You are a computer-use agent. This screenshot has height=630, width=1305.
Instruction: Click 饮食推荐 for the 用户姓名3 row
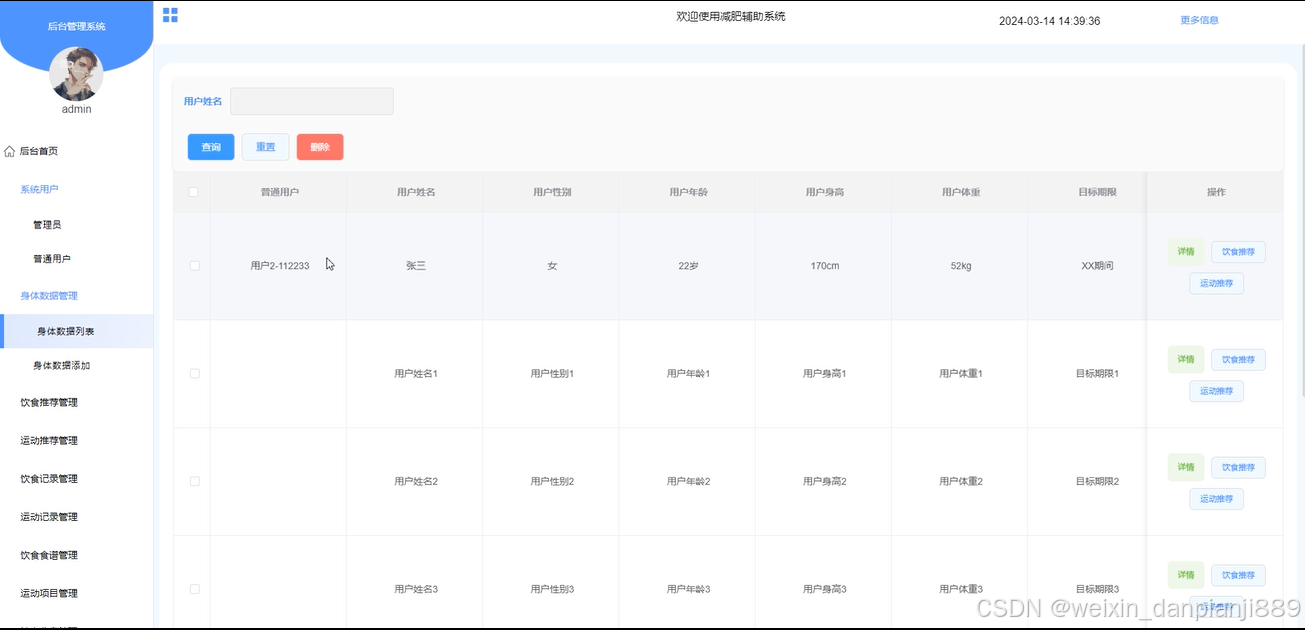coord(1238,575)
